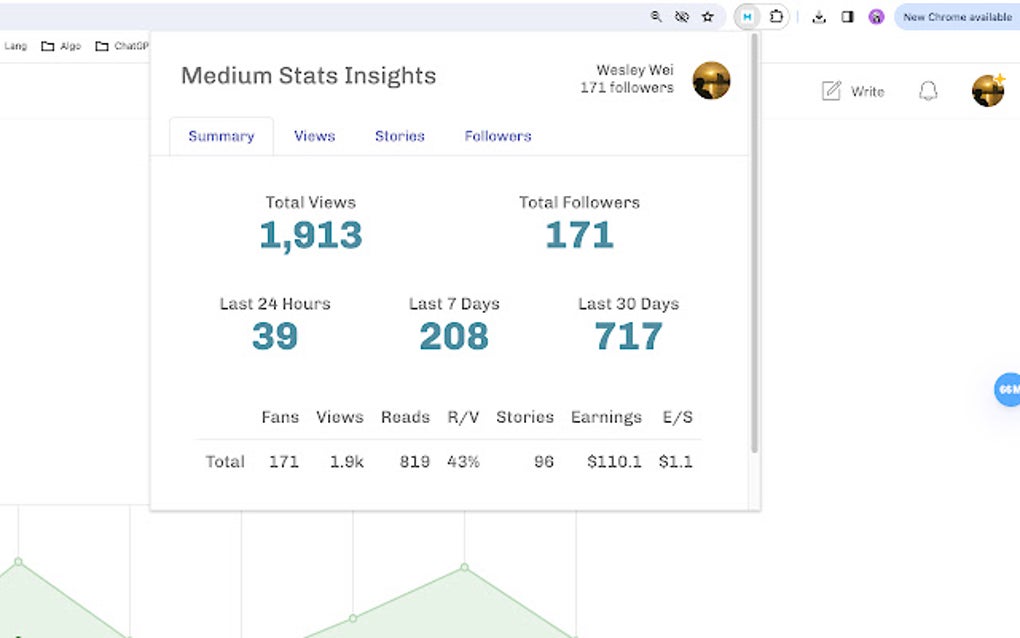Switch to the Views tab
This screenshot has height=638, width=1020.
click(x=314, y=135)
